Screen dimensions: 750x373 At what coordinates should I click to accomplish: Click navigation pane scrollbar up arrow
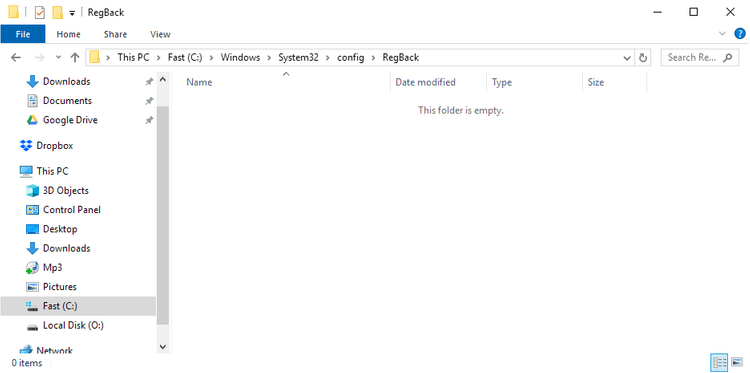tap(163, 79)
